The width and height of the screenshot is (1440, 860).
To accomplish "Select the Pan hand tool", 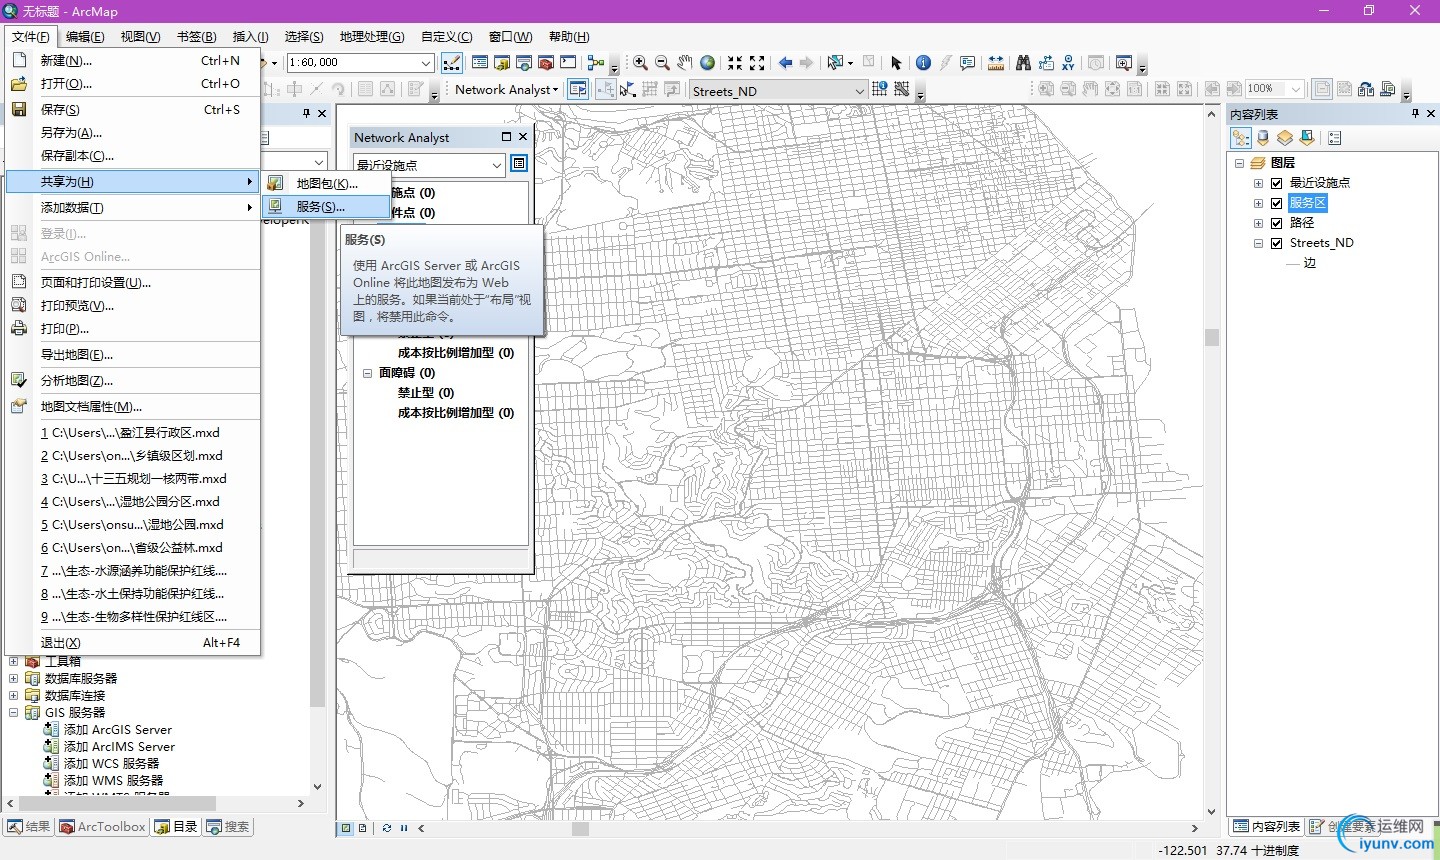I will (x=685, y=63).
